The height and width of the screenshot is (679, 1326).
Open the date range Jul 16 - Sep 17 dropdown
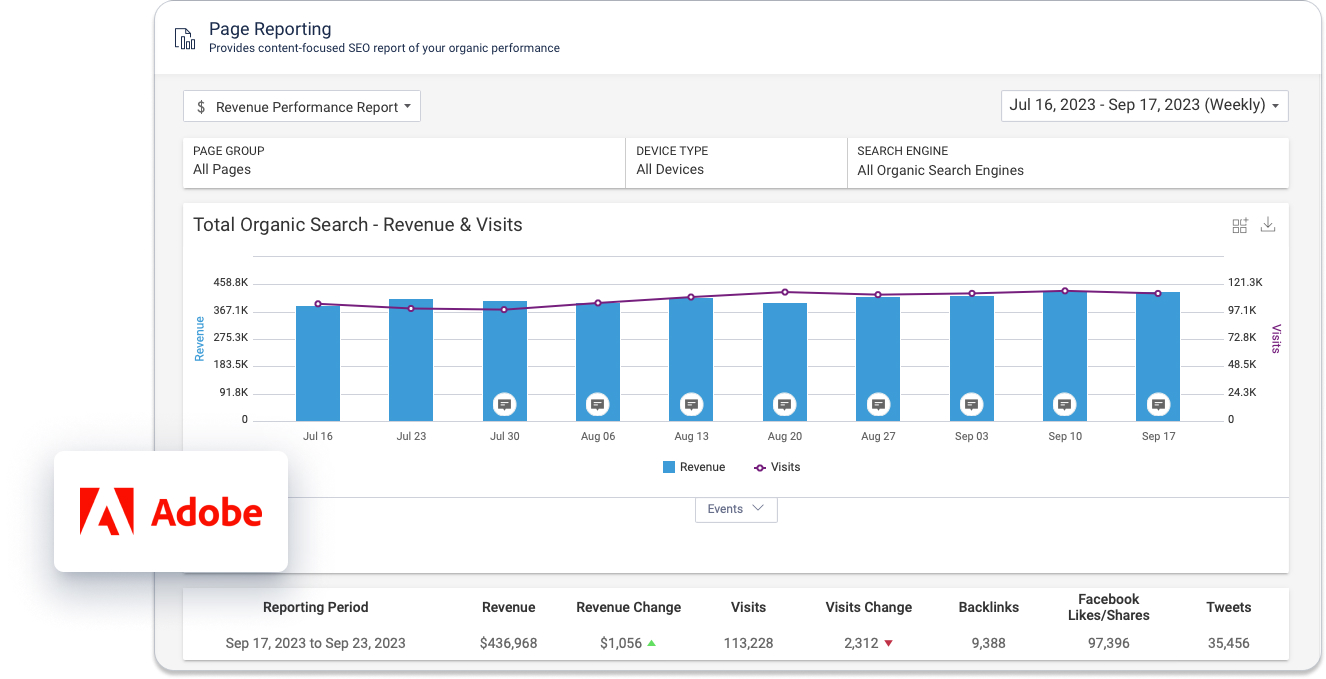1144,105
